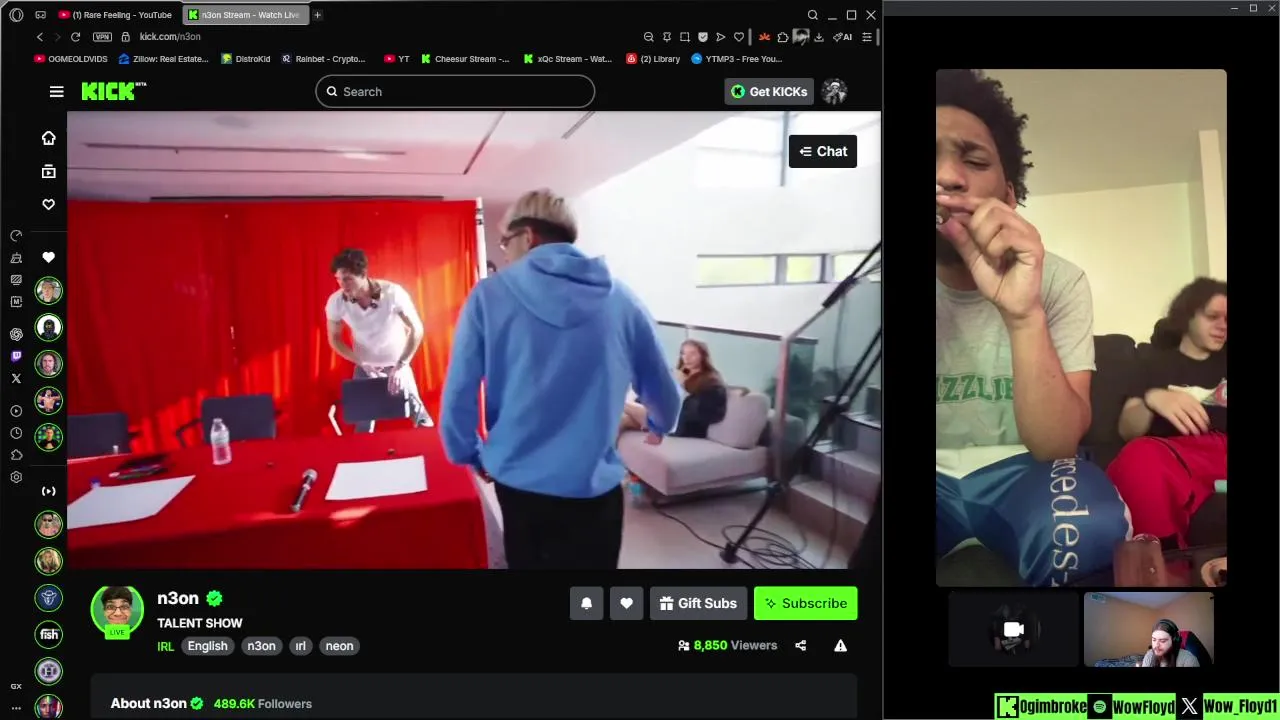Toggle the VPN badge in address bar
1280x720 pixels.
click(x=102, y=37)
